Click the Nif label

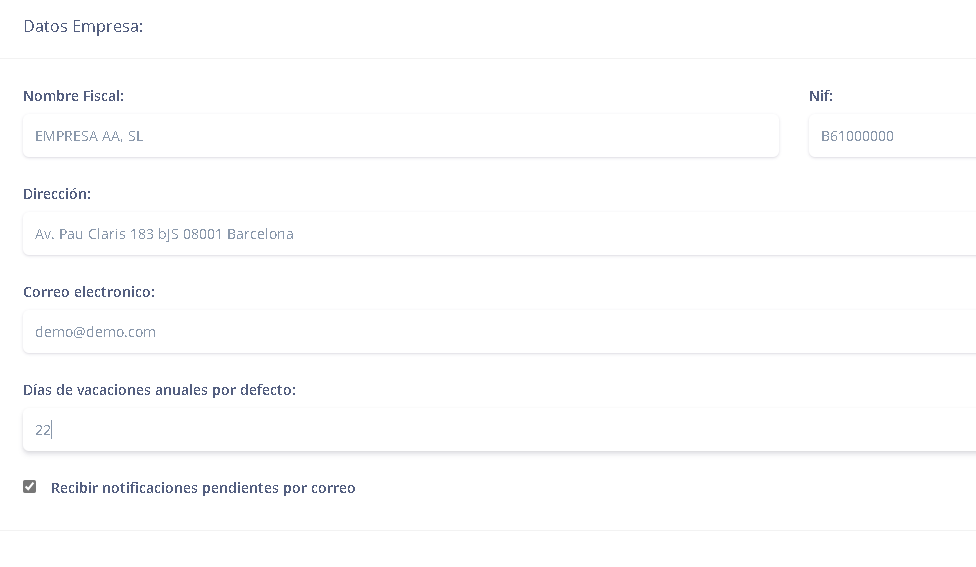tap(820, 96)
